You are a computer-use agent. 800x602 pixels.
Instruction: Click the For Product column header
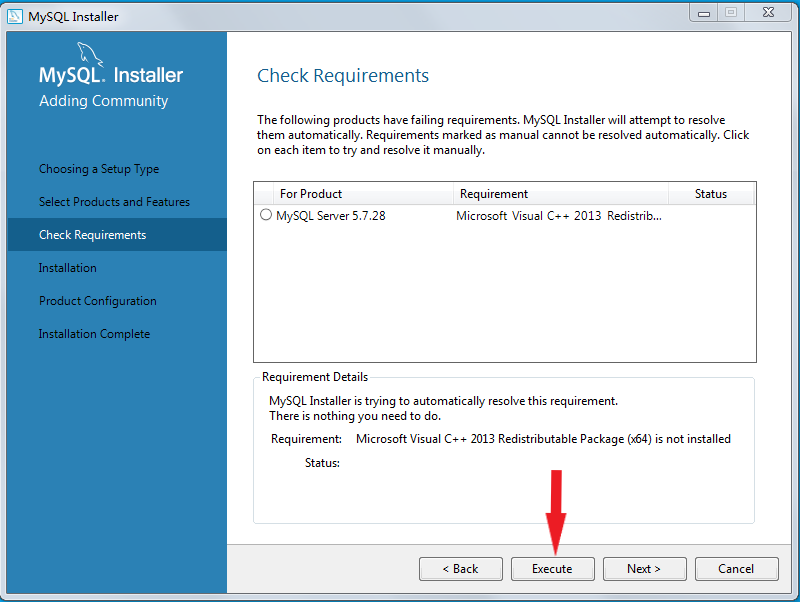point(363,194)
